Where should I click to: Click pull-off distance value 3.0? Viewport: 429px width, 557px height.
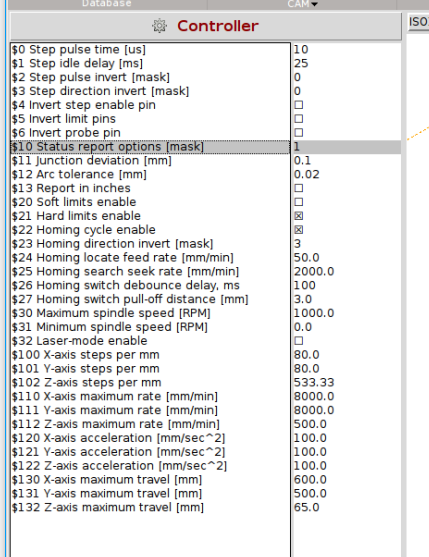click(x=303, y=299)
